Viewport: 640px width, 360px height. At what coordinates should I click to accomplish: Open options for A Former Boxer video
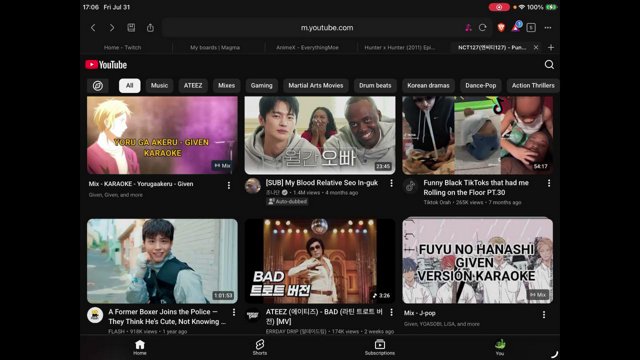coord(233,312)
